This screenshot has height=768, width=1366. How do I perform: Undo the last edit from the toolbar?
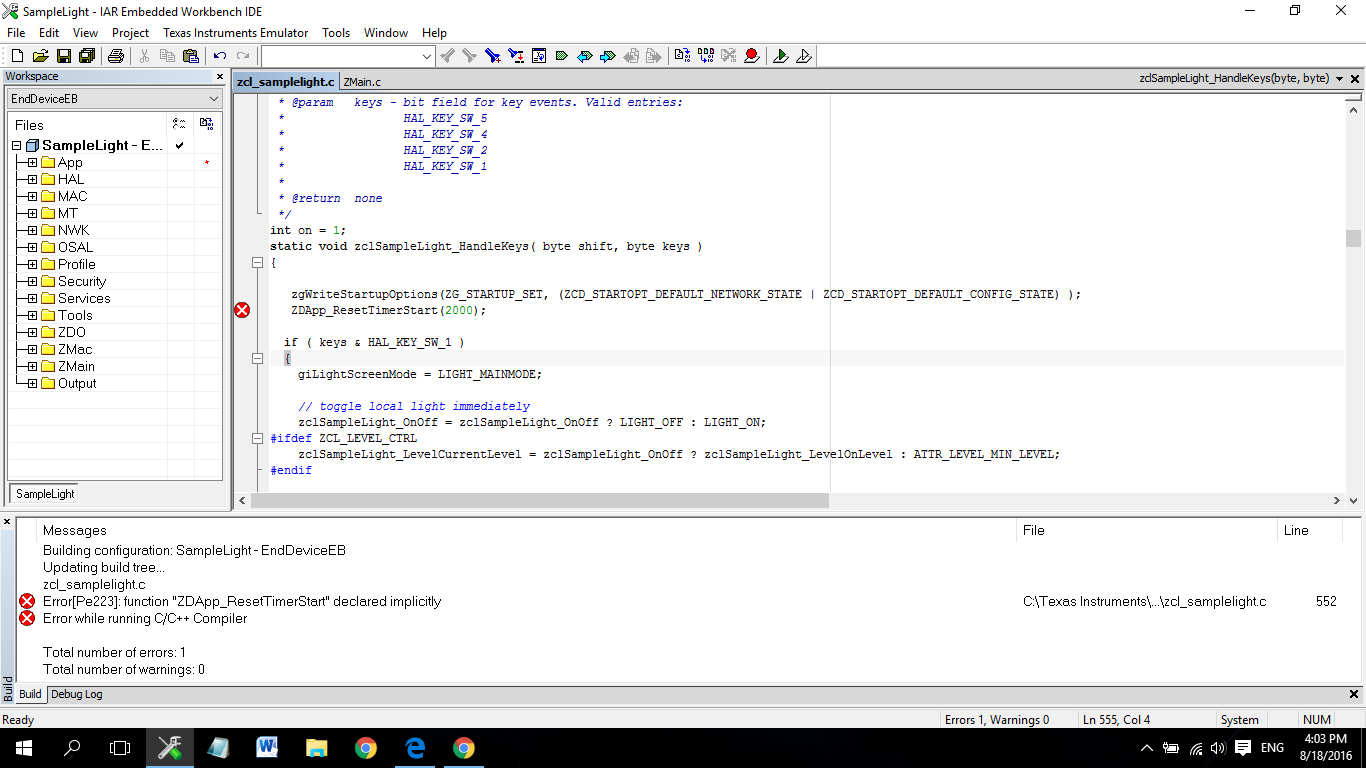(x=220, y=56)
